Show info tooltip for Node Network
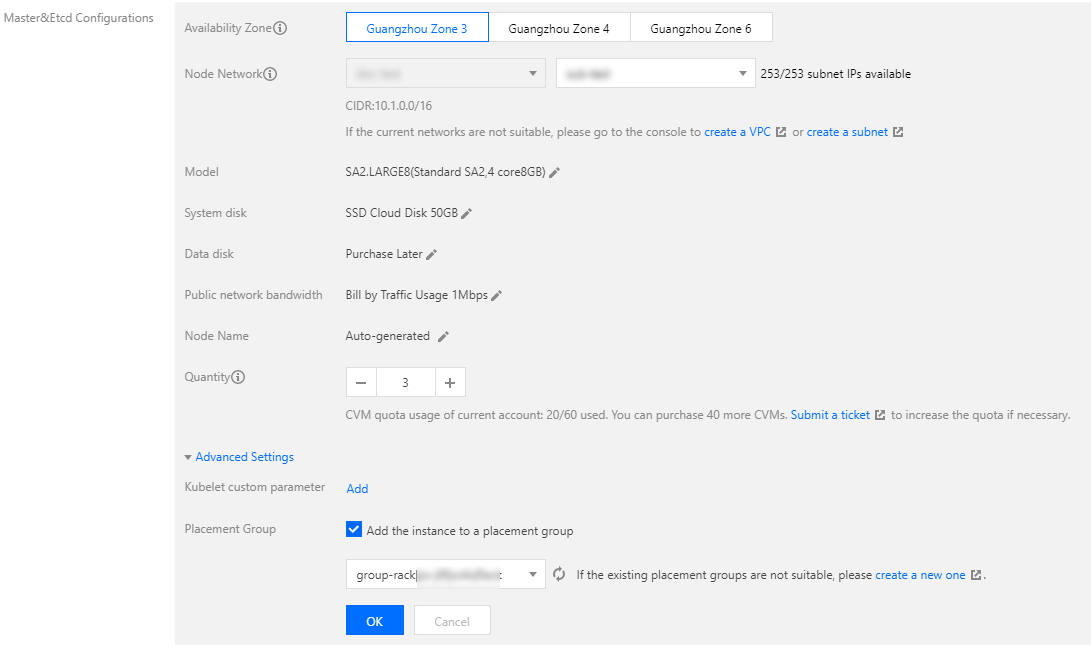1091x648 pixels. pos(270,74)
